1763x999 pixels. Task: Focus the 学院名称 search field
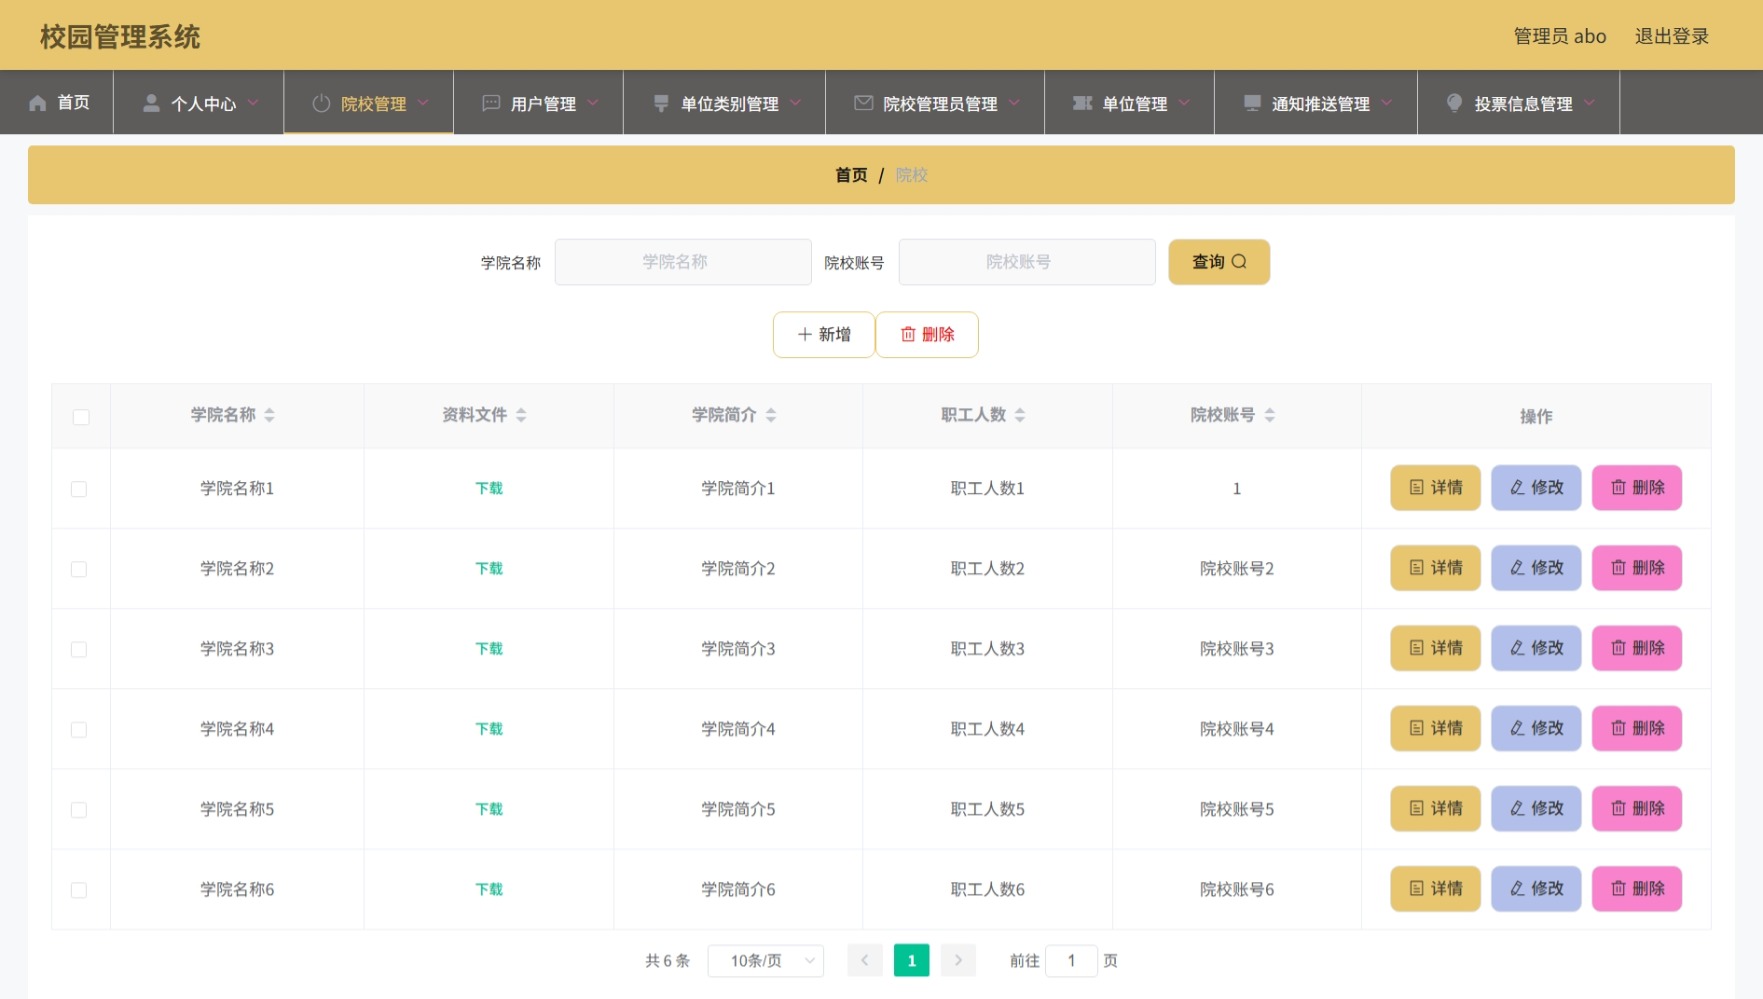pos(683,262)
